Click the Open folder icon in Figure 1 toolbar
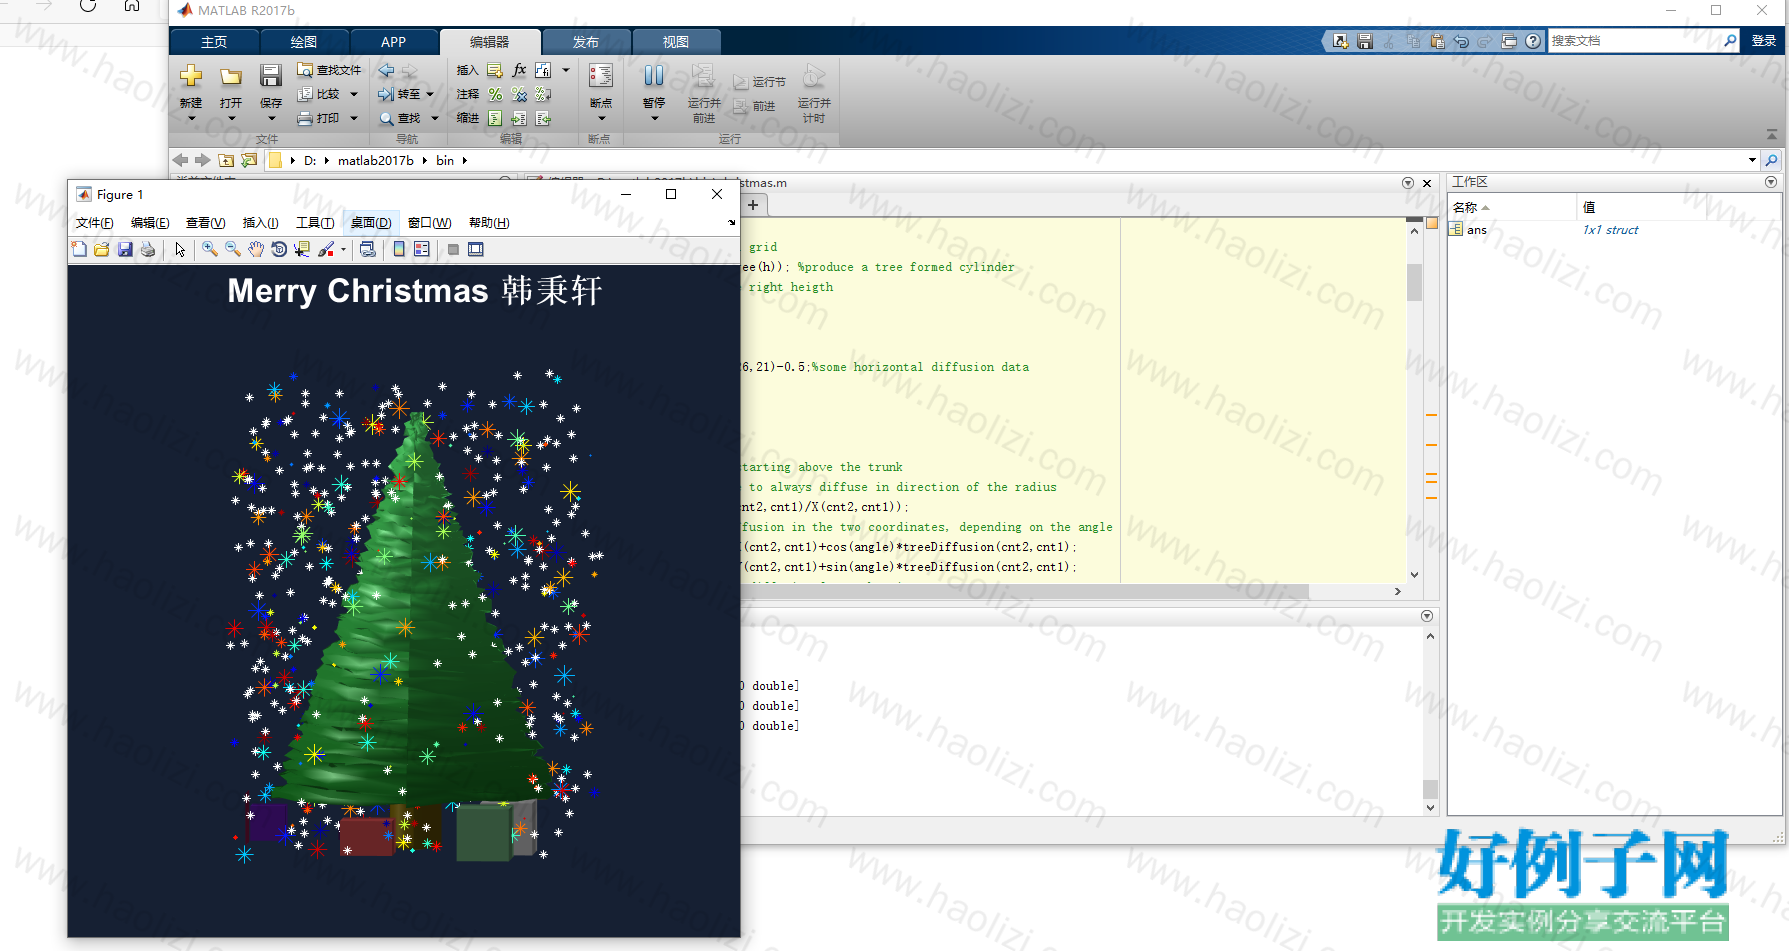This screenshot has width=1789, height=951. point(102,249)
